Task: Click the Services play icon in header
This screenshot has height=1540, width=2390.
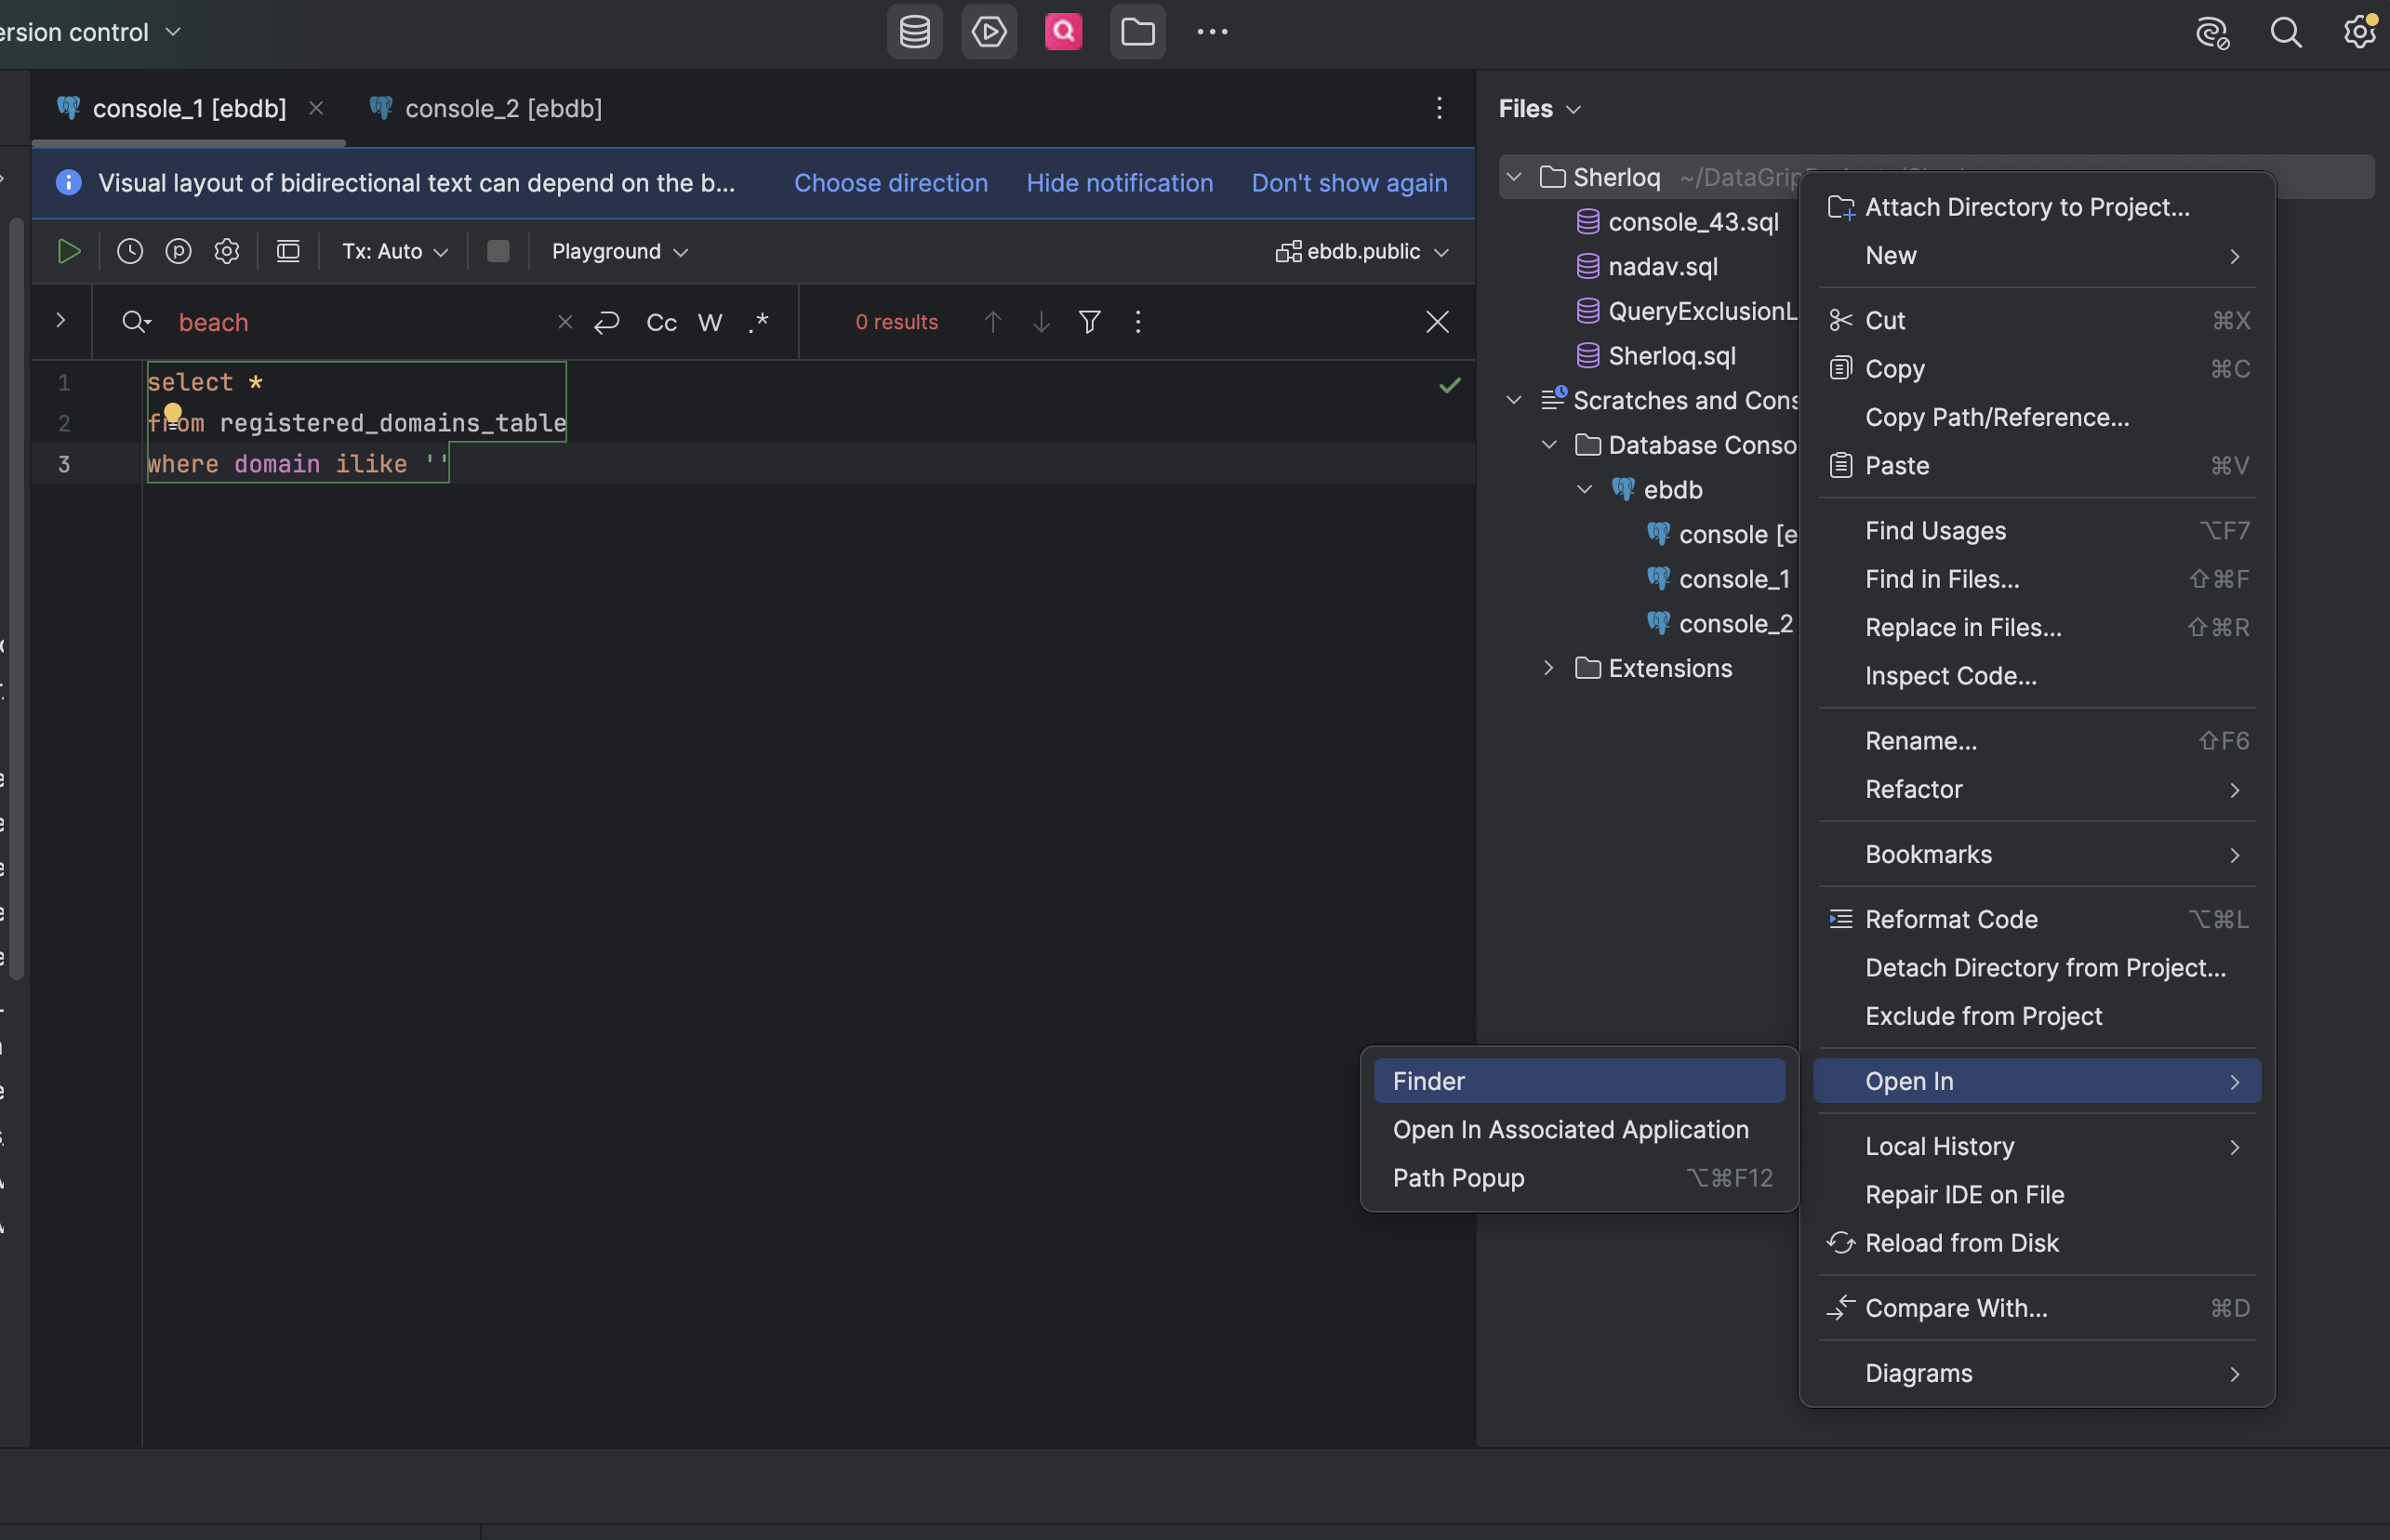Action: [988, 32]
